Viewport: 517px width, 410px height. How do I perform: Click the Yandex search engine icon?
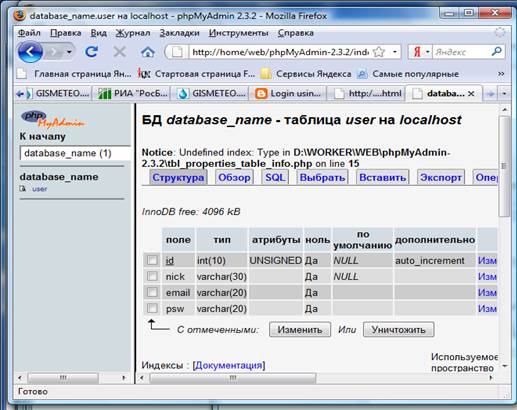coord(417,52)
